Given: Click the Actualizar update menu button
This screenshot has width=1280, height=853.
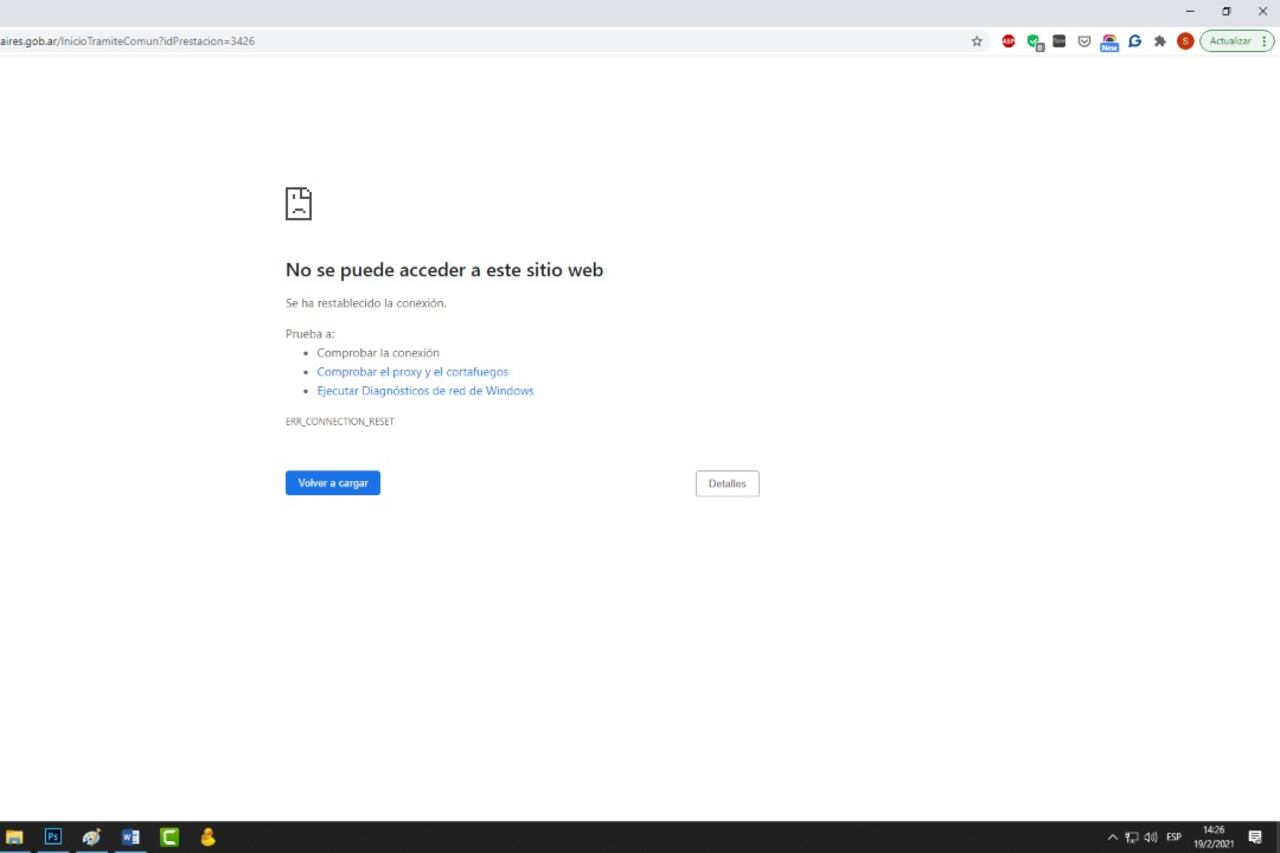Looking at the screenshot, I should pyautogui.click(x=1237, y=41).
